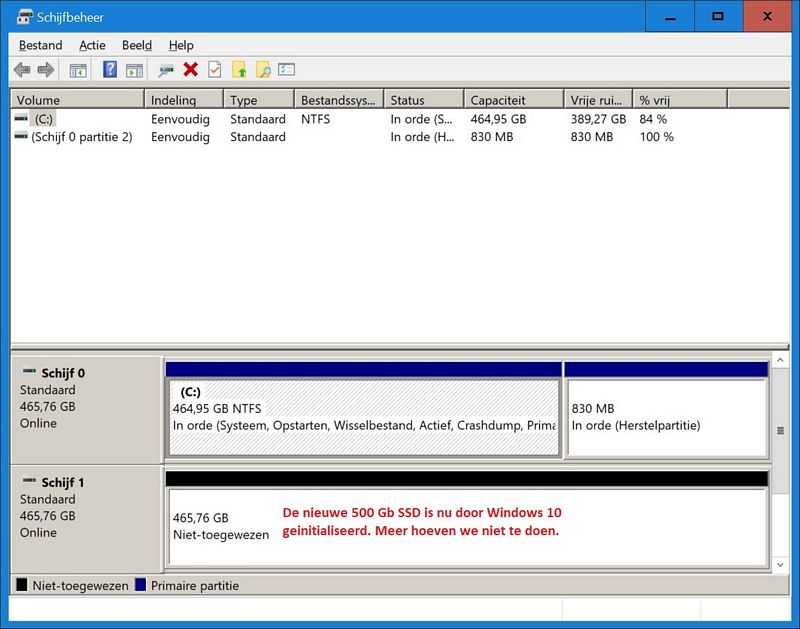Image resolution: width=800 pixels, height=629 pixels.
Task: Select the Schijf 1 disk label panel
Action: (x=86, y=519)
